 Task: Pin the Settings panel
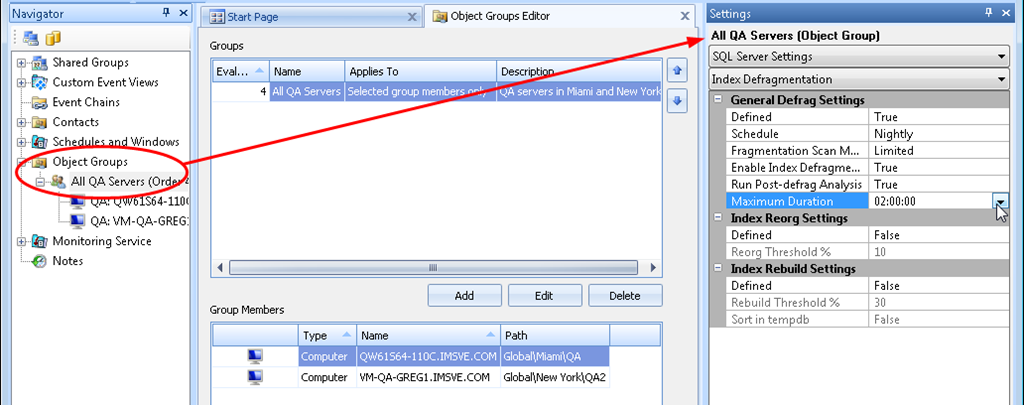(x=989, y=12)
